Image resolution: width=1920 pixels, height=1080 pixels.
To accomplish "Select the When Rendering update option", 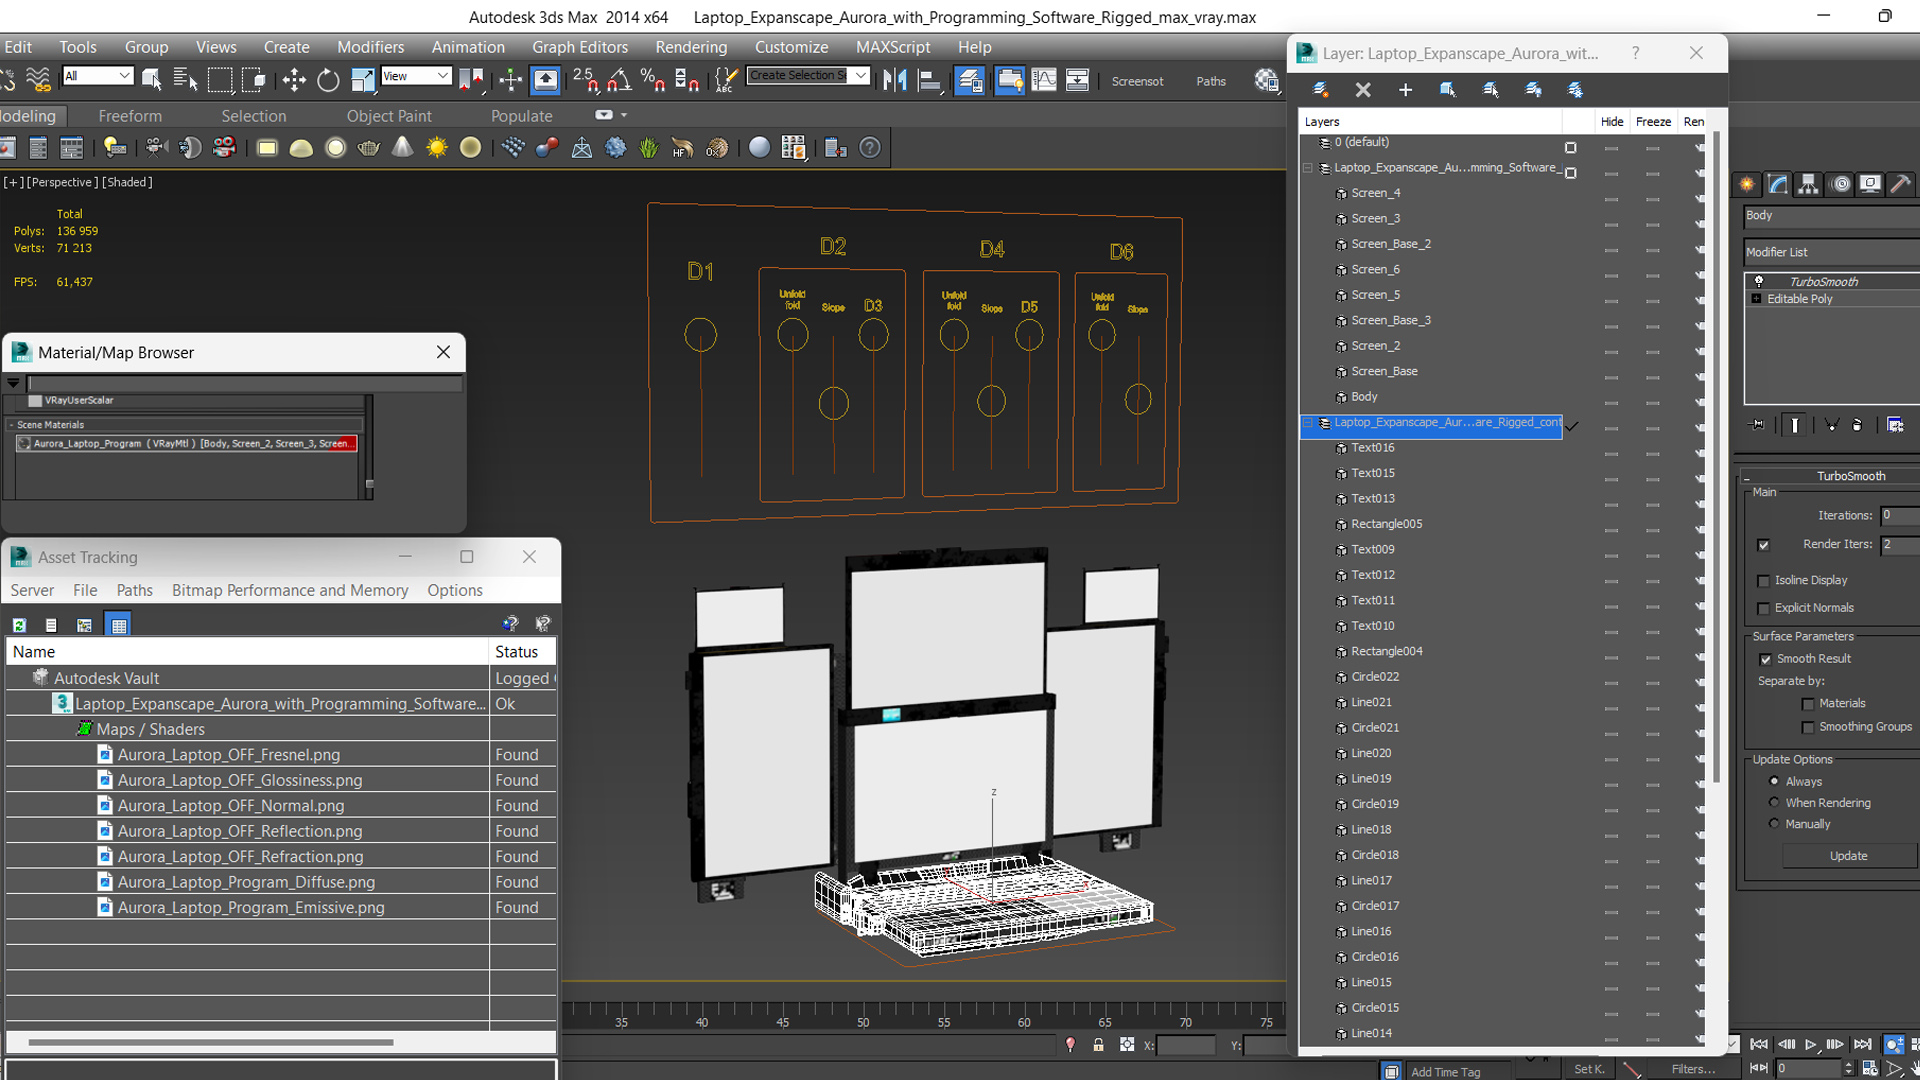I will [x=1774, y=803].
